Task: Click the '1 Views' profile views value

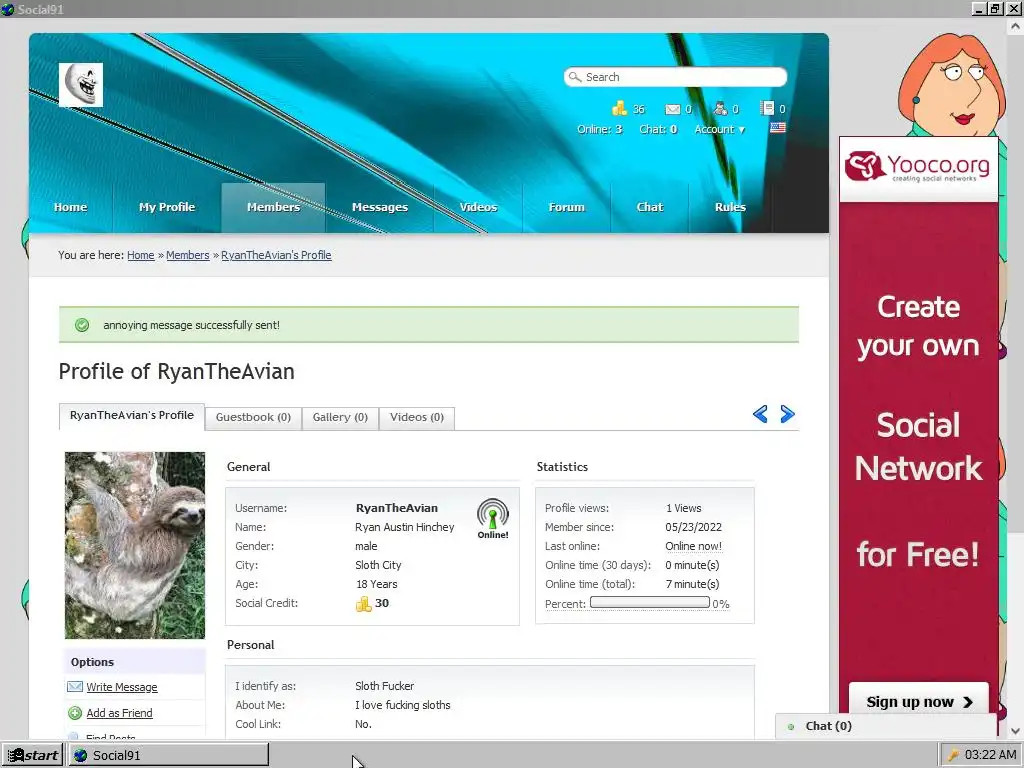Action: click(683, 508)
